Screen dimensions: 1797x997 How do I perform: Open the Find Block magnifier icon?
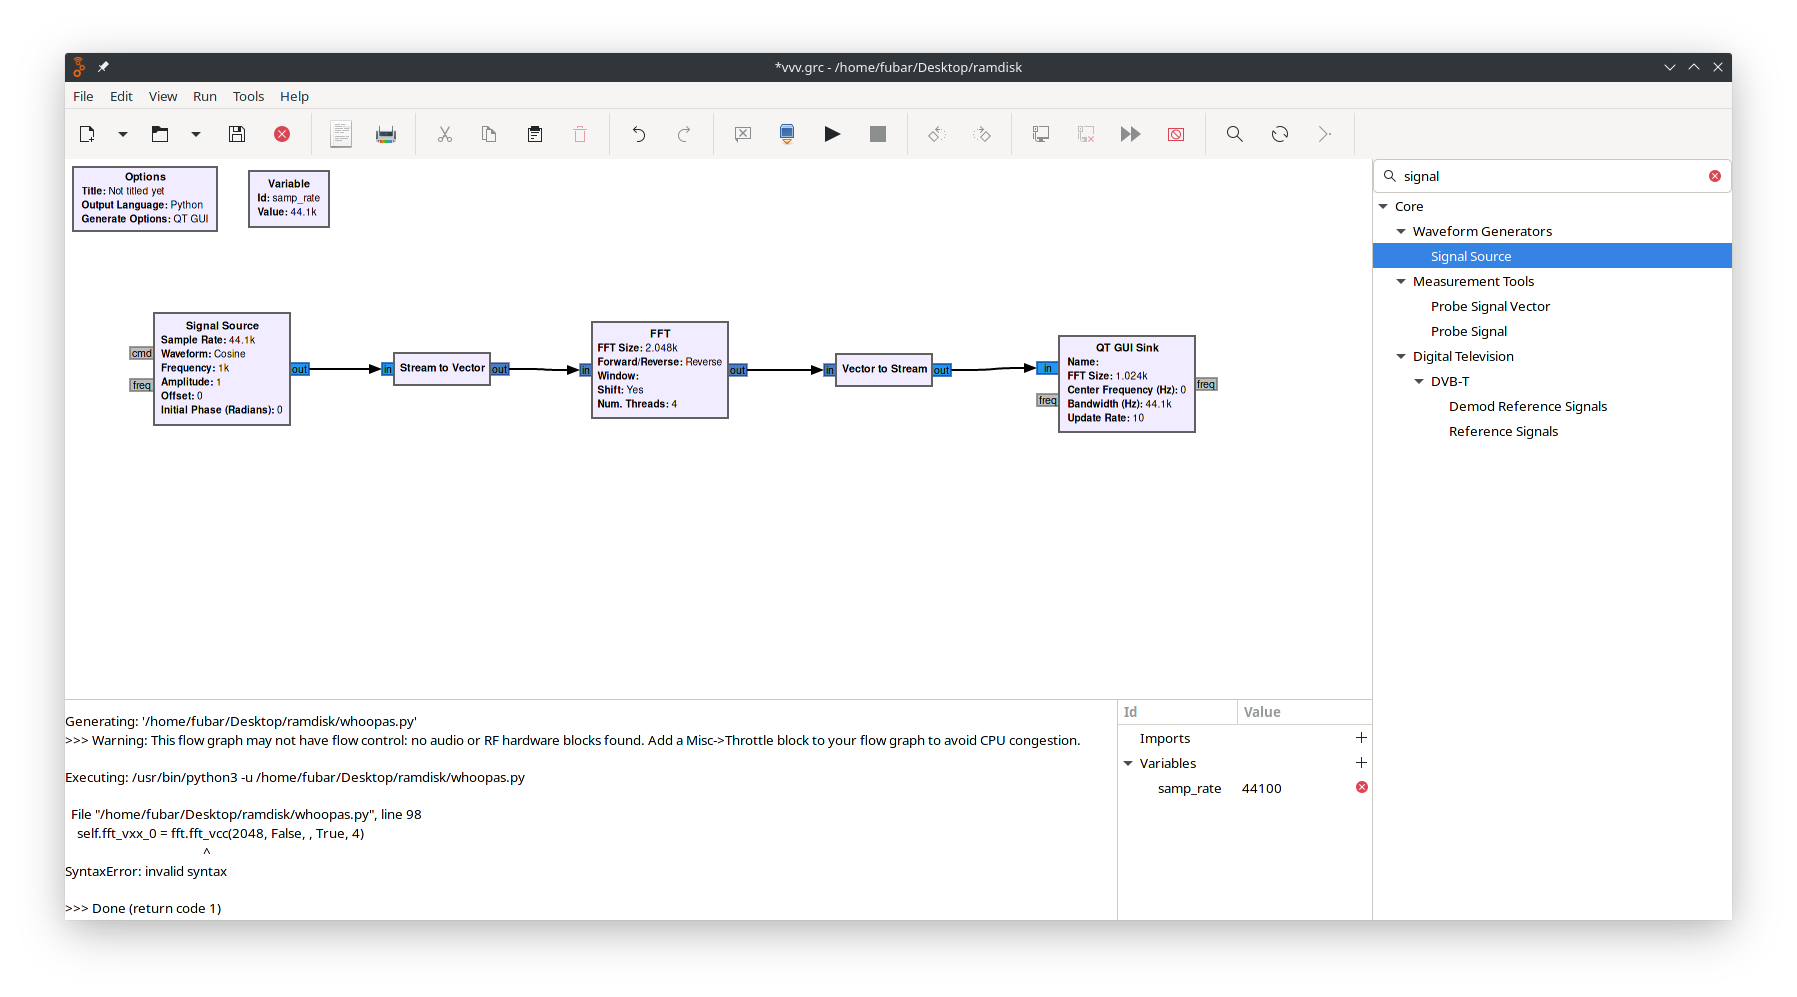1234,133
